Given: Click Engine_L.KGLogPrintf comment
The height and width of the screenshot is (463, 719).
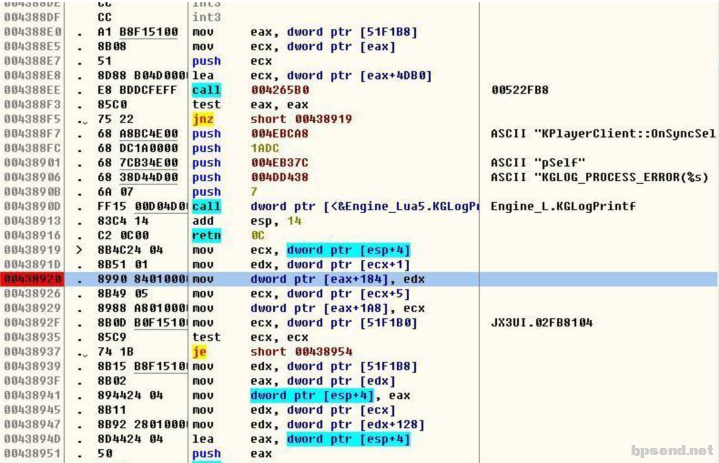Looking at the screenshot, I should [563, 206].
